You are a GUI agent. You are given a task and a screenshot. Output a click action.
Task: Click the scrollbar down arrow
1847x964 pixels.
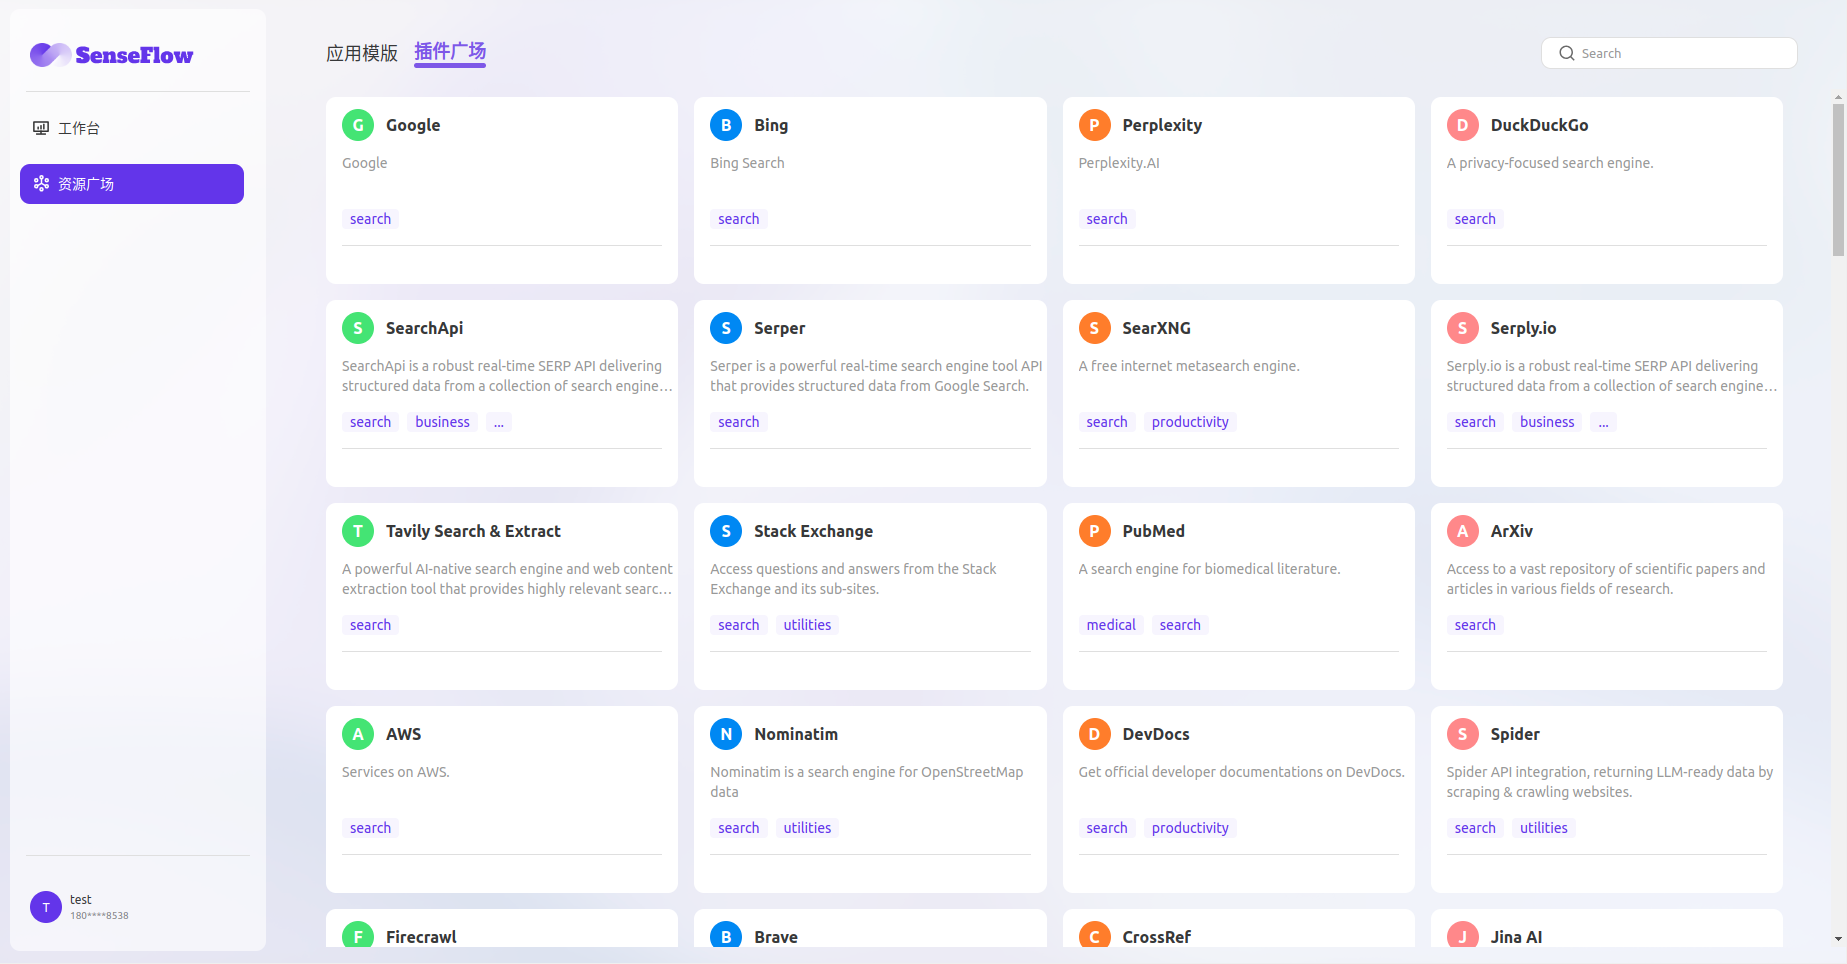pos(1838,939)
